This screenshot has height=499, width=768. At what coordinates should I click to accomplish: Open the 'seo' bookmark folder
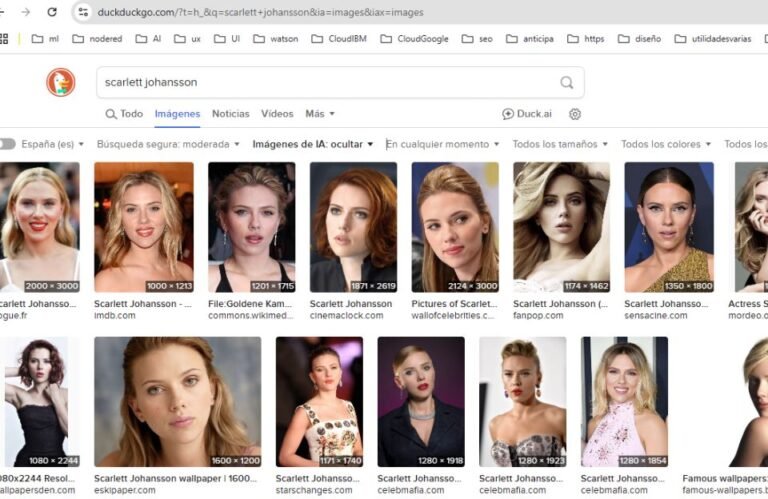click(x=477, y=39)
